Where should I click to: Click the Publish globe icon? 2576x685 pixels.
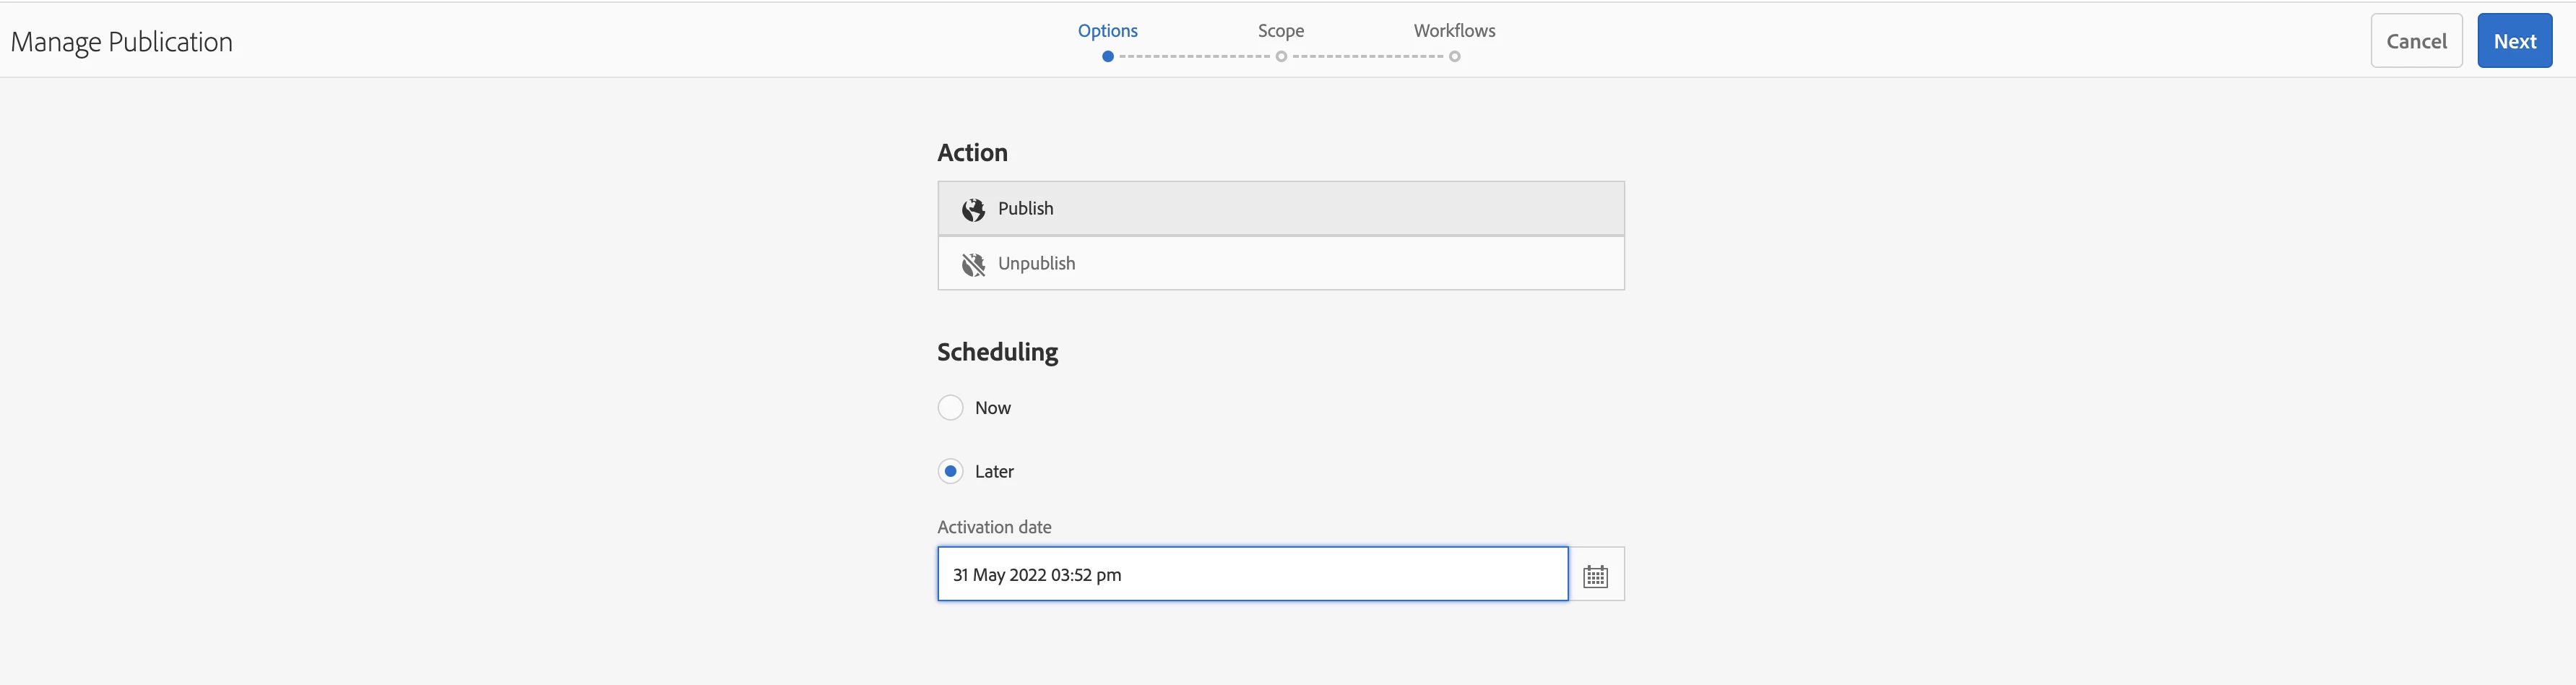pos(973,209)
